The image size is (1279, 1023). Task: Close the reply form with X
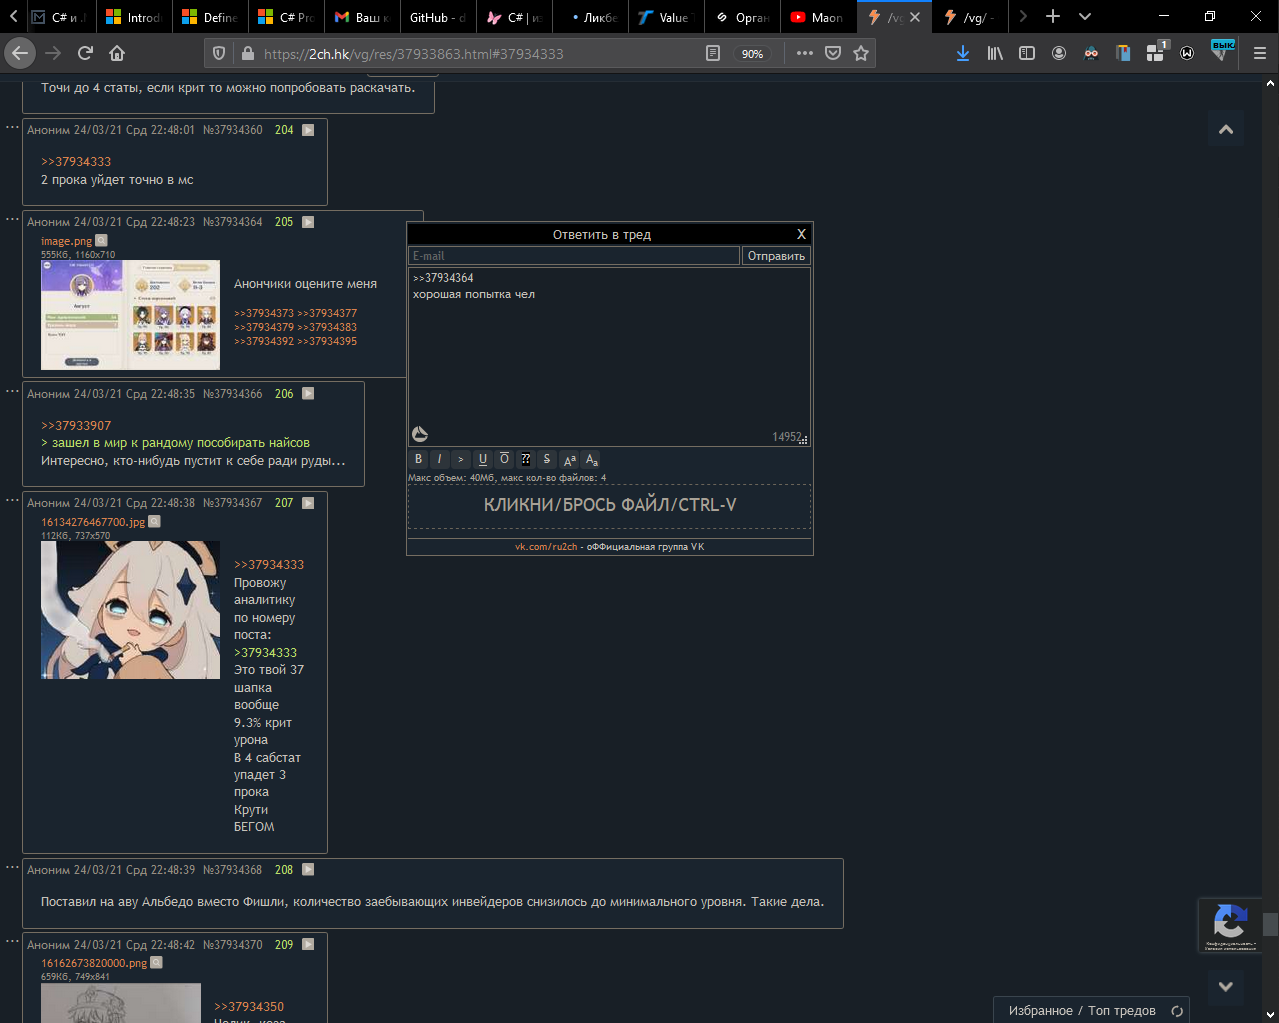[x=801, y=234]
